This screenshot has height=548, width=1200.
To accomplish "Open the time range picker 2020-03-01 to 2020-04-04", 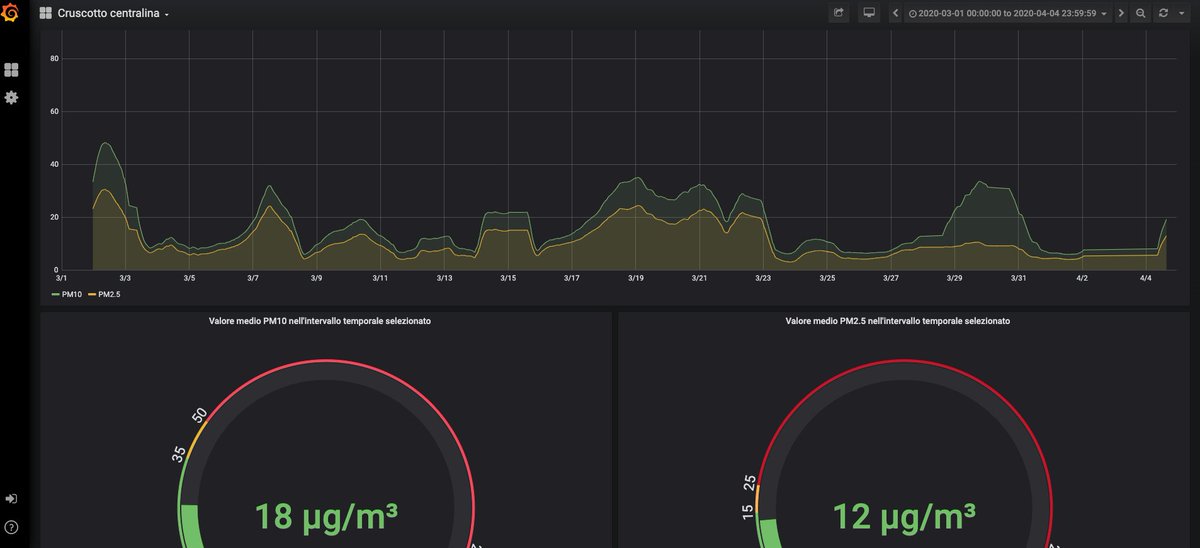I will pos(1007,14).
